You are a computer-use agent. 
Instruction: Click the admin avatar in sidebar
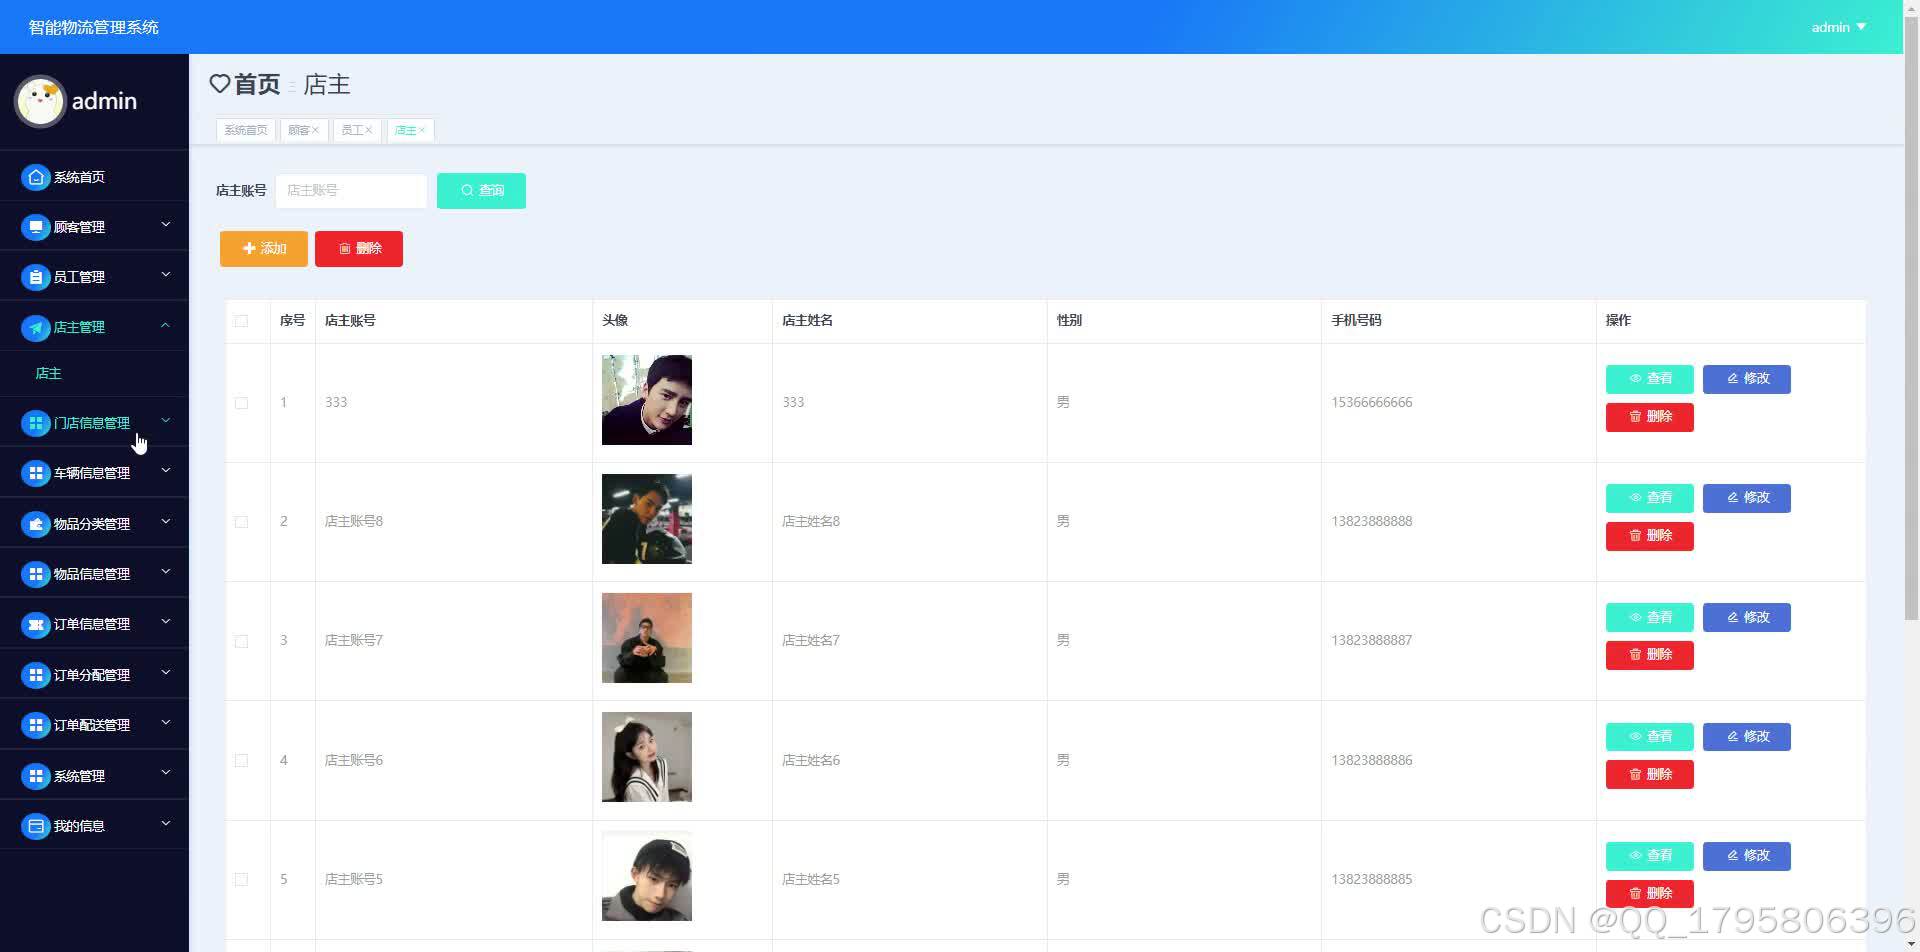(x=40, y=101)
